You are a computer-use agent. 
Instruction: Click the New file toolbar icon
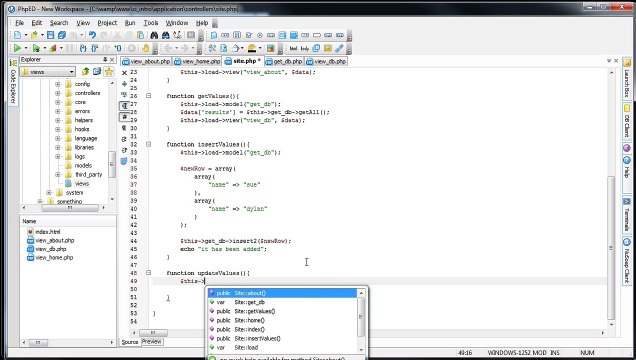click(x=17, y=35)
